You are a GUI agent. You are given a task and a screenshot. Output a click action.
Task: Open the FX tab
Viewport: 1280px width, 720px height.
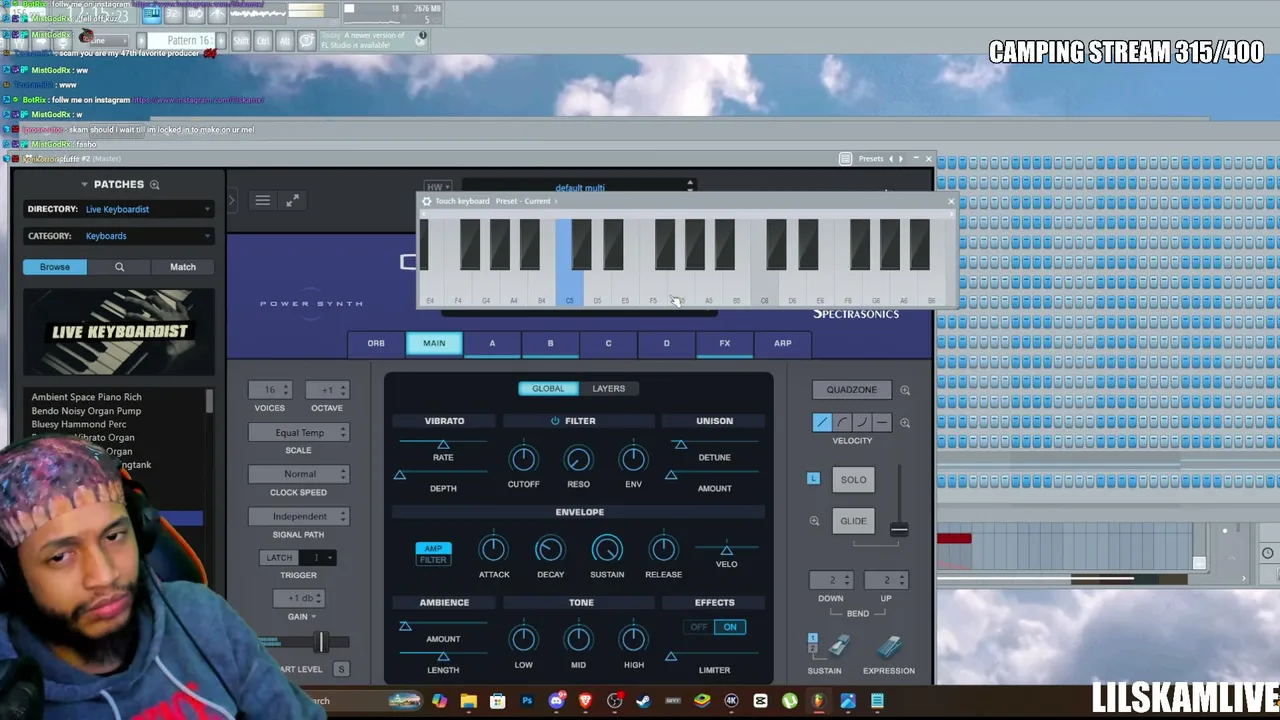725,344
